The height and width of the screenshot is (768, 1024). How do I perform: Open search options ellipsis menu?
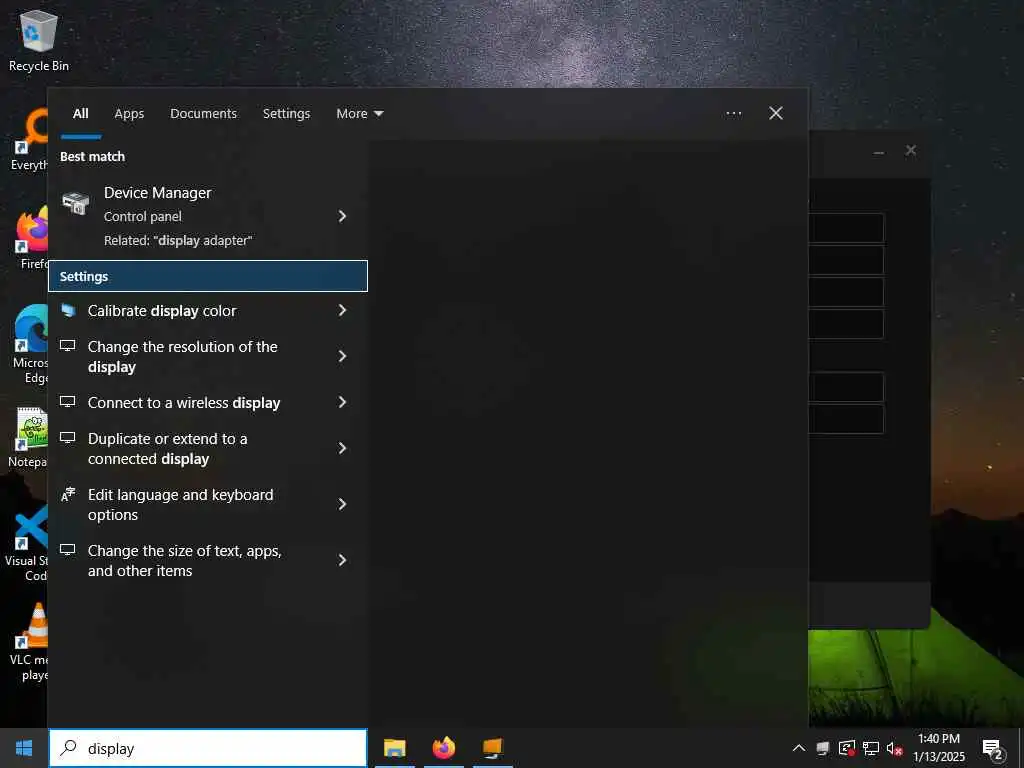click(734, 114)
